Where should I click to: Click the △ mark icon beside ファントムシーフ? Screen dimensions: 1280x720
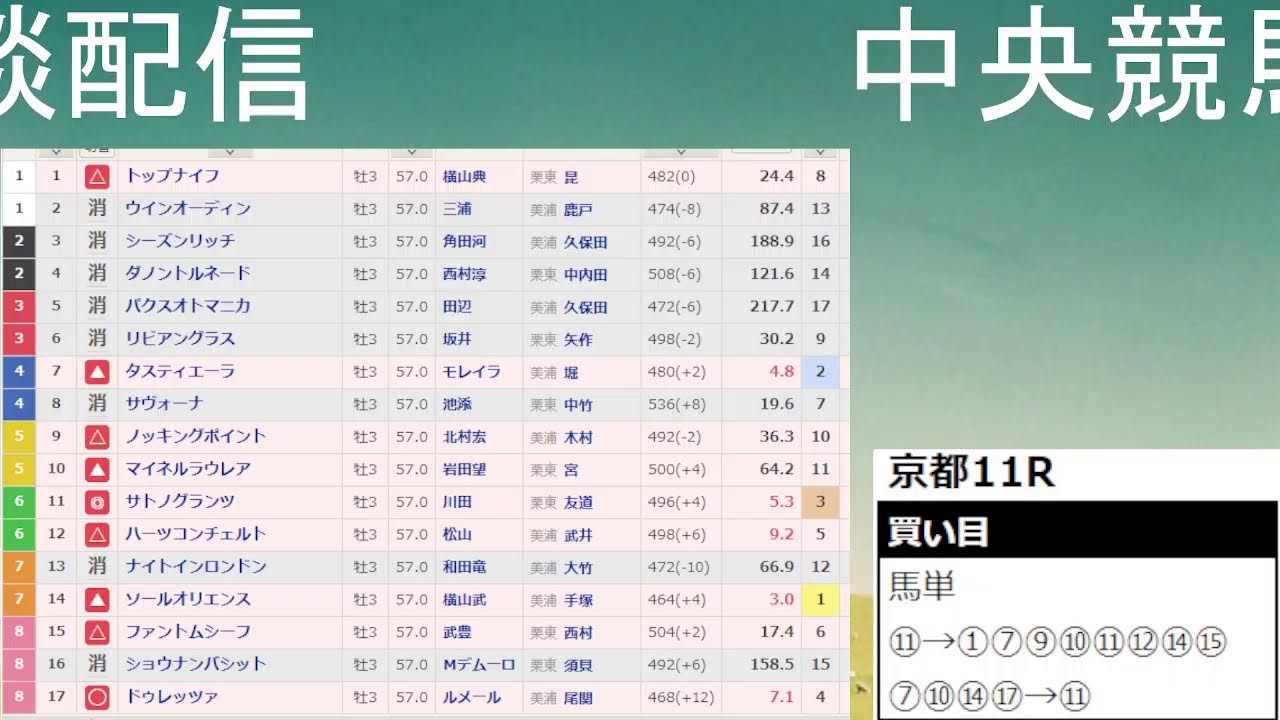point(96,632)
